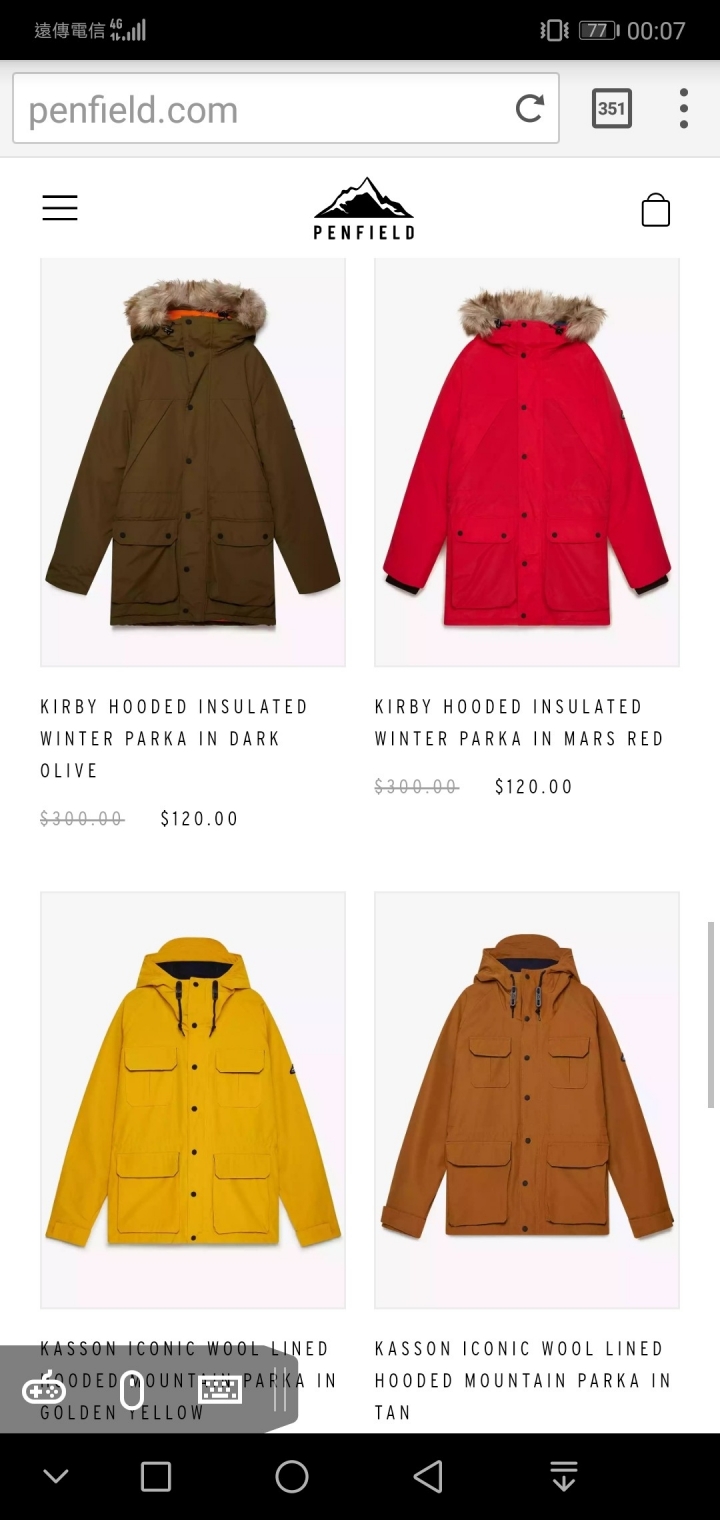The height and width of the screenshot is (1520, 720).
Task: Open Kirby Parka in Dark Olive image
Action: point(193,462)
